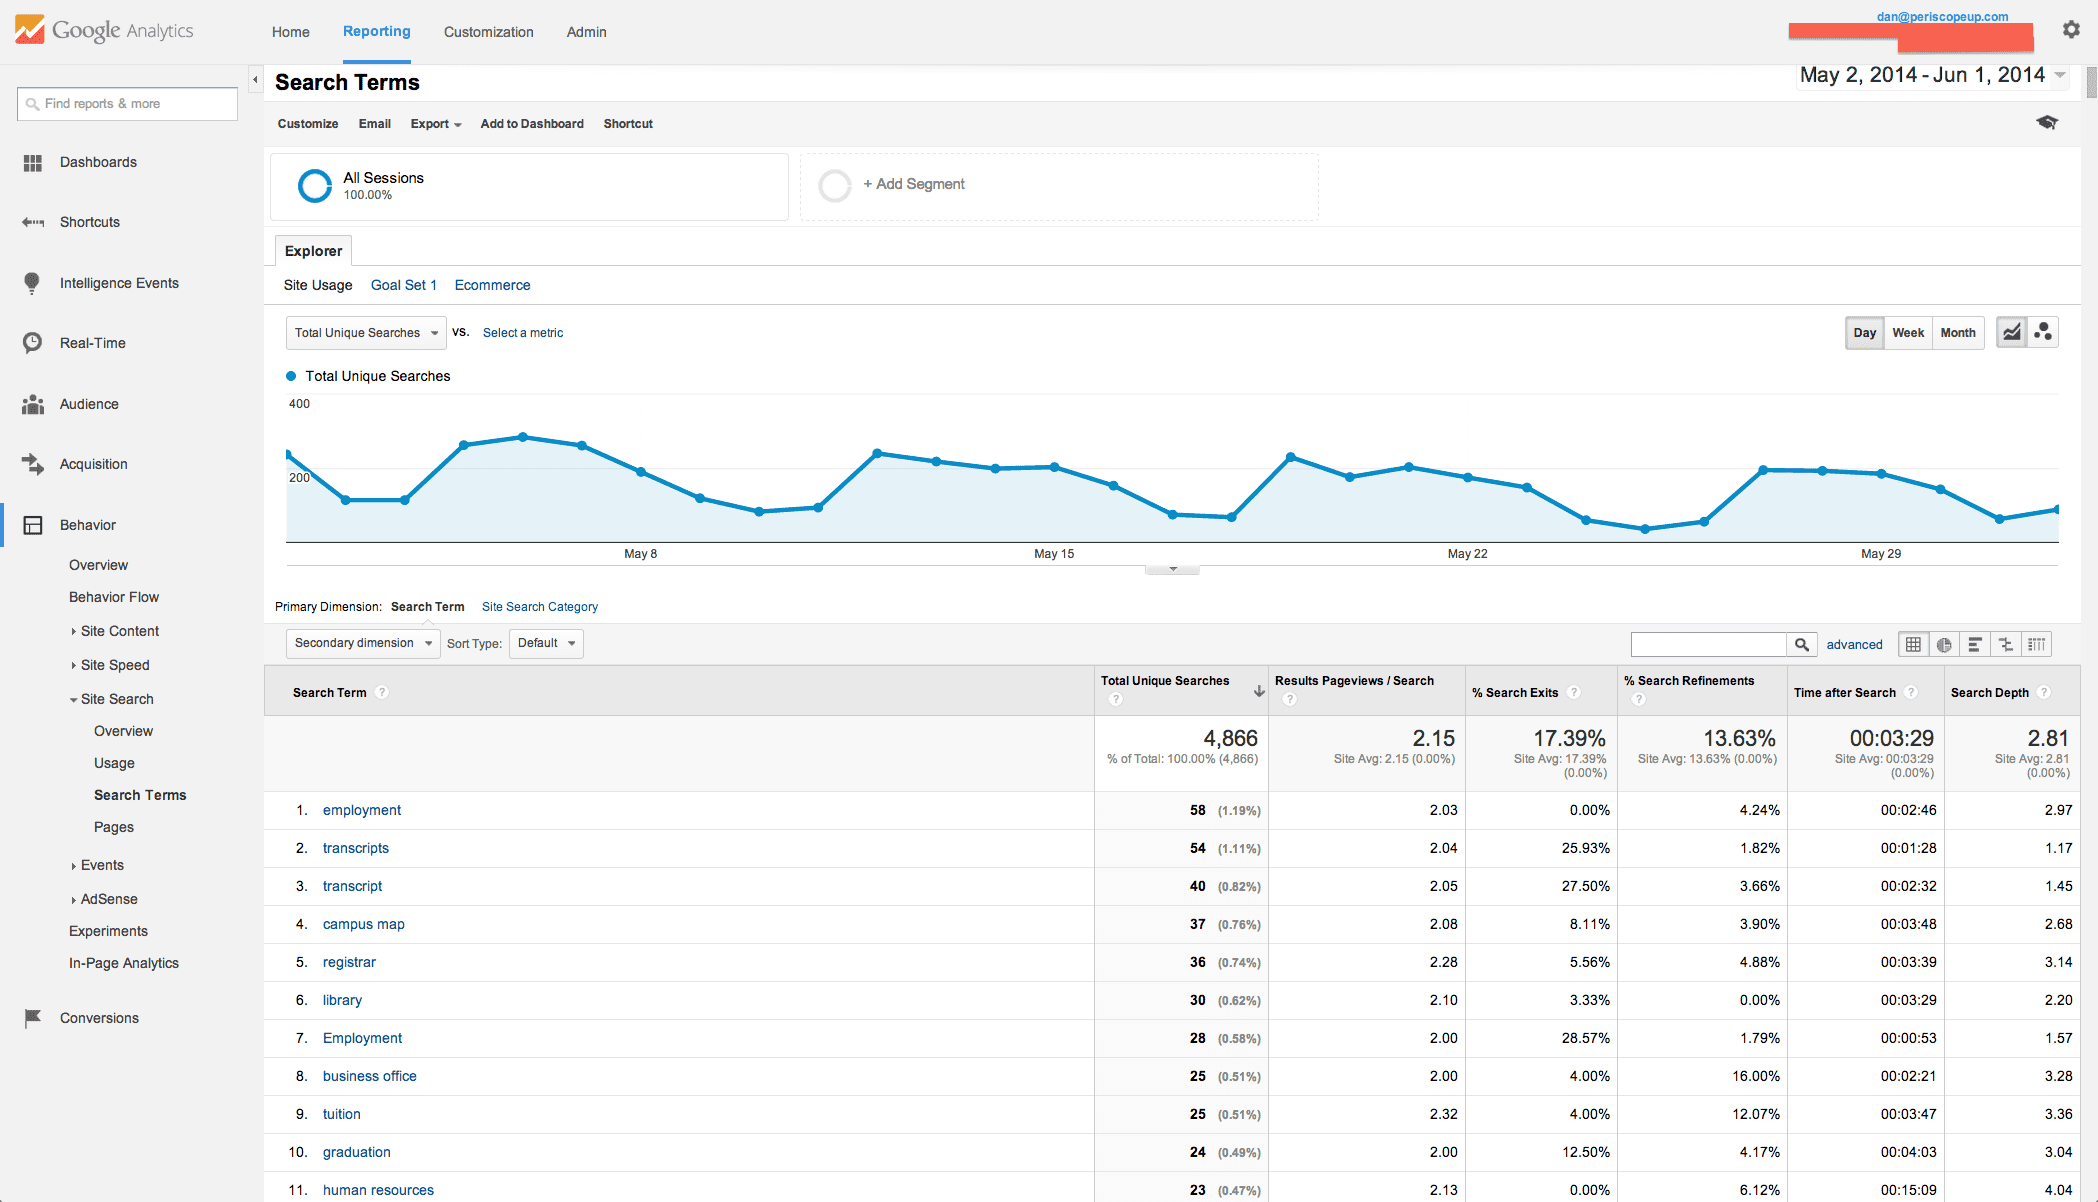Screen dimensions: 2098x1202
Task: Open the advanced filter link
Action: (x=1854, y=645)
